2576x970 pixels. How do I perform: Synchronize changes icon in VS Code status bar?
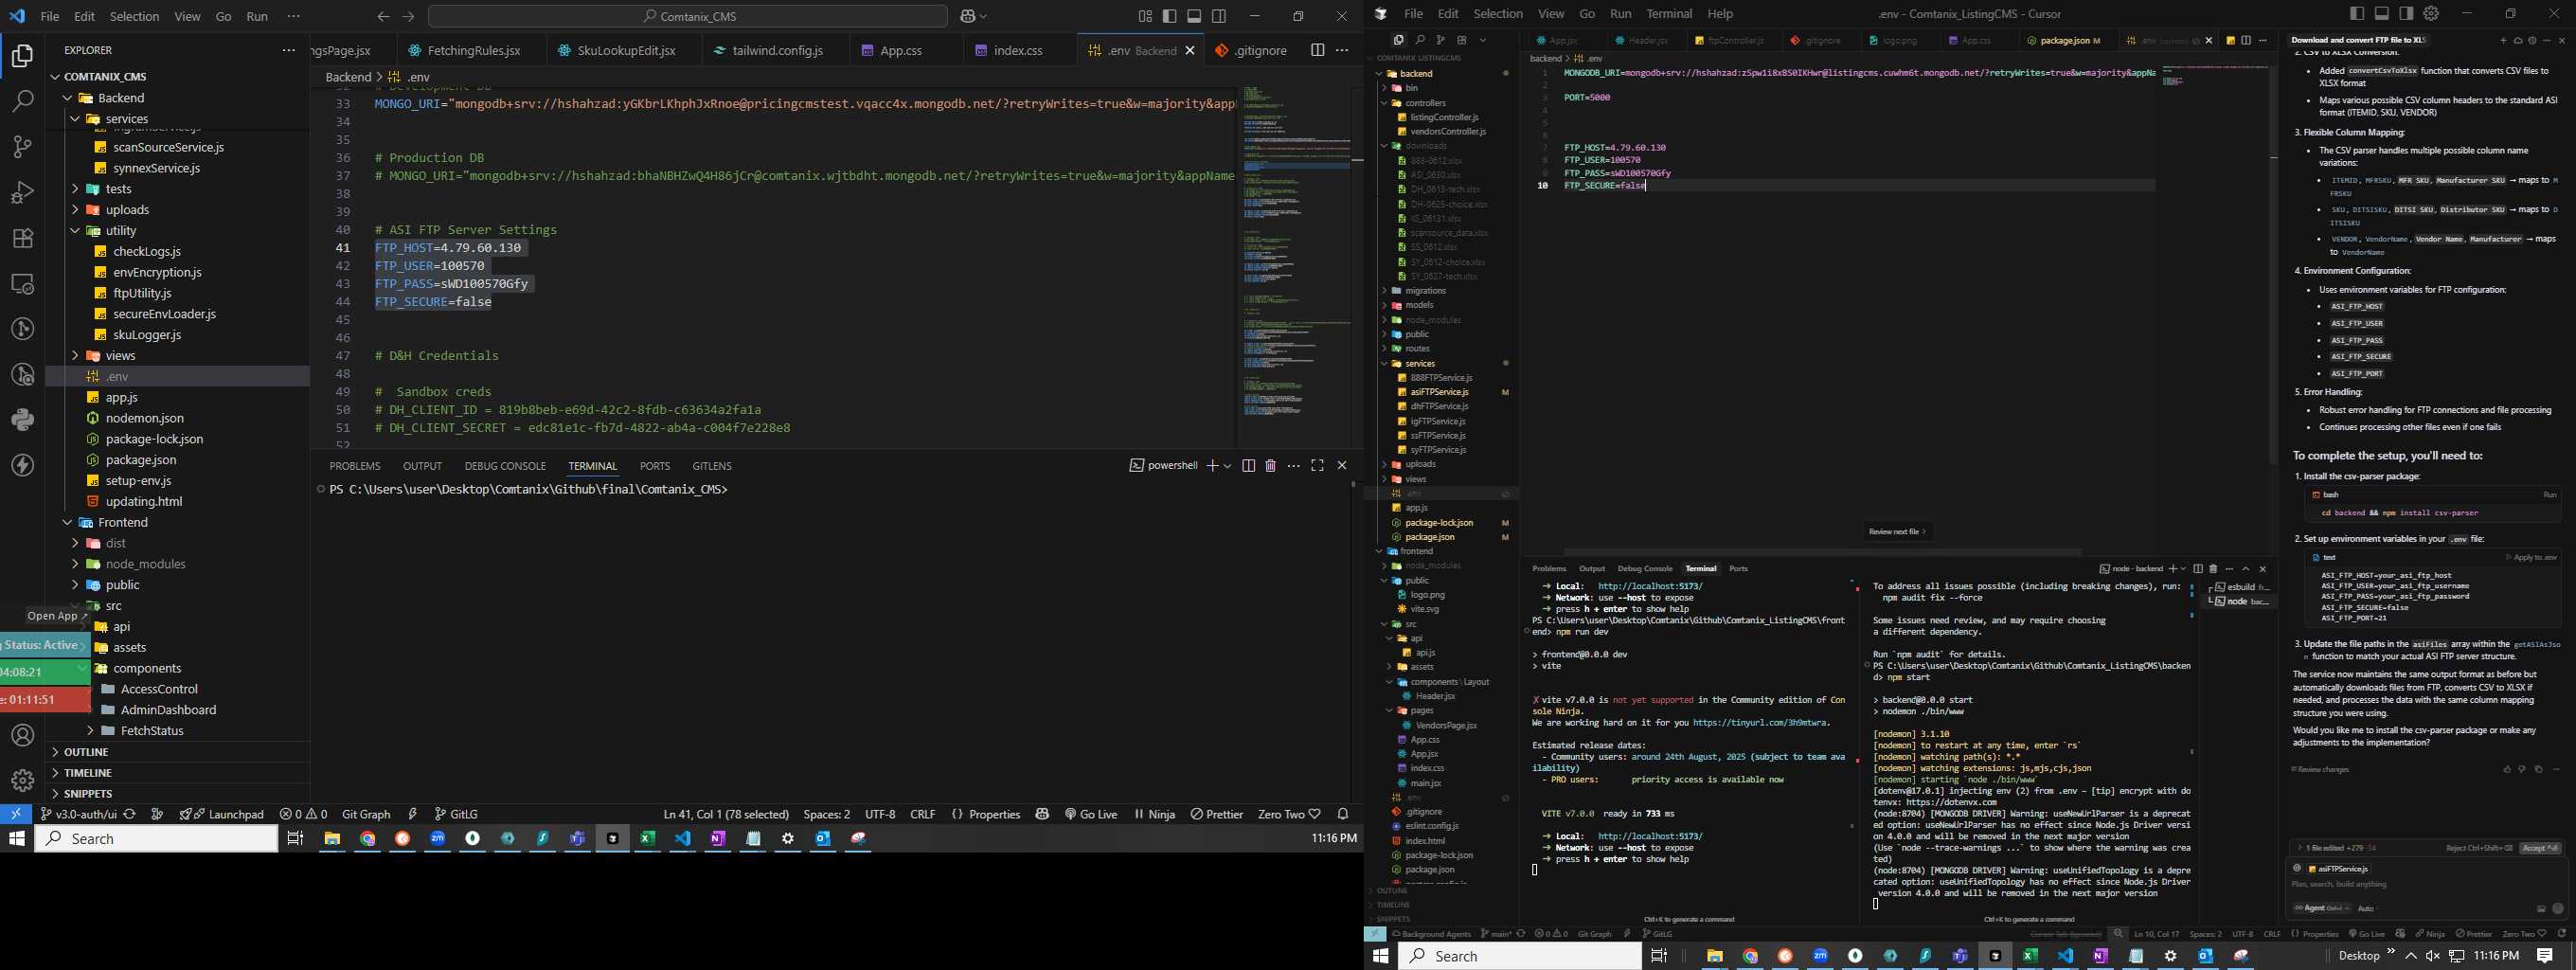pyautogui.click(x=129, y=814)
